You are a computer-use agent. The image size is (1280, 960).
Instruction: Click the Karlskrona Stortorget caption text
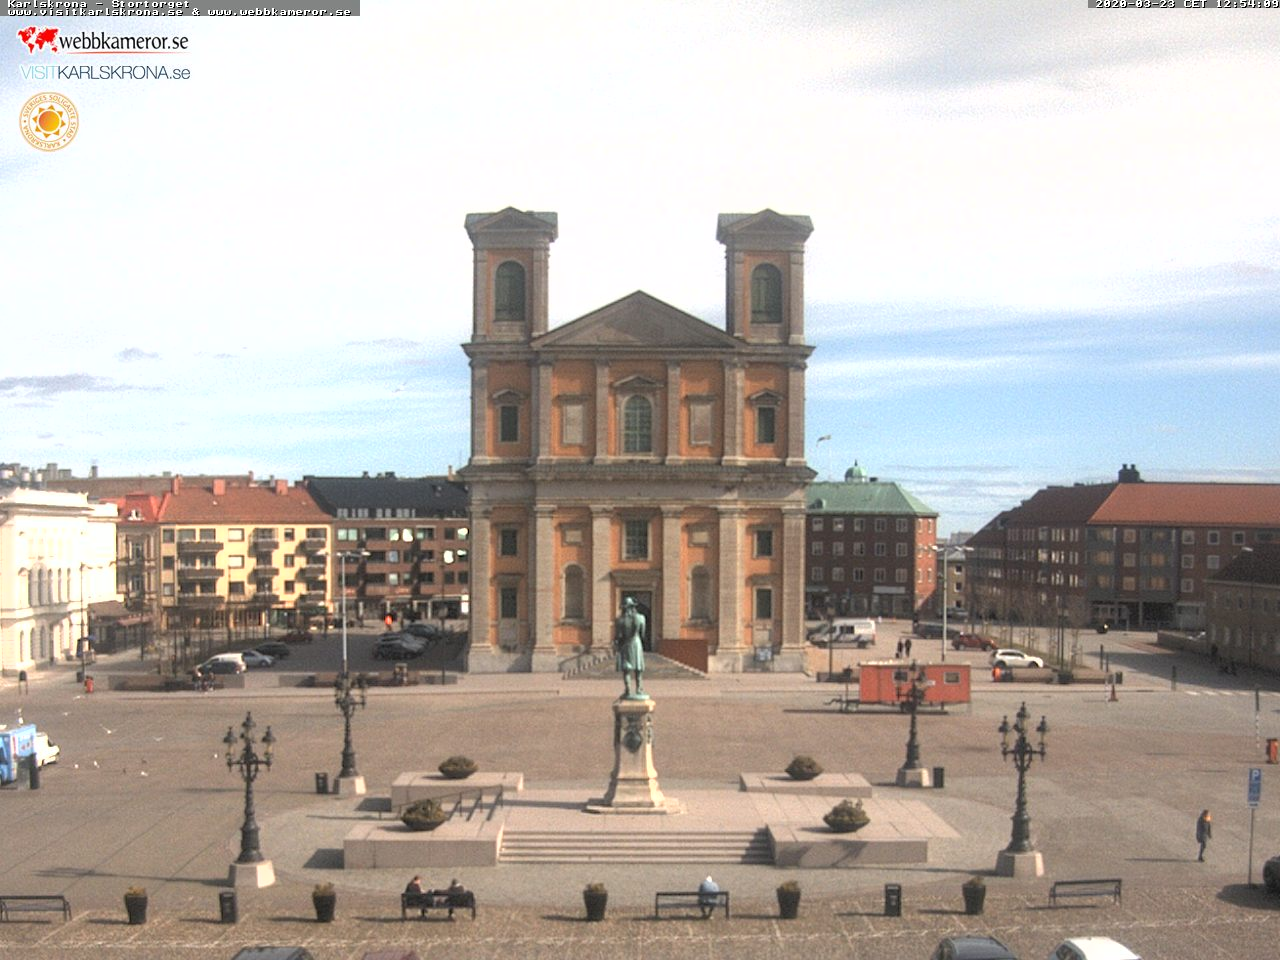tap(98, 4)
